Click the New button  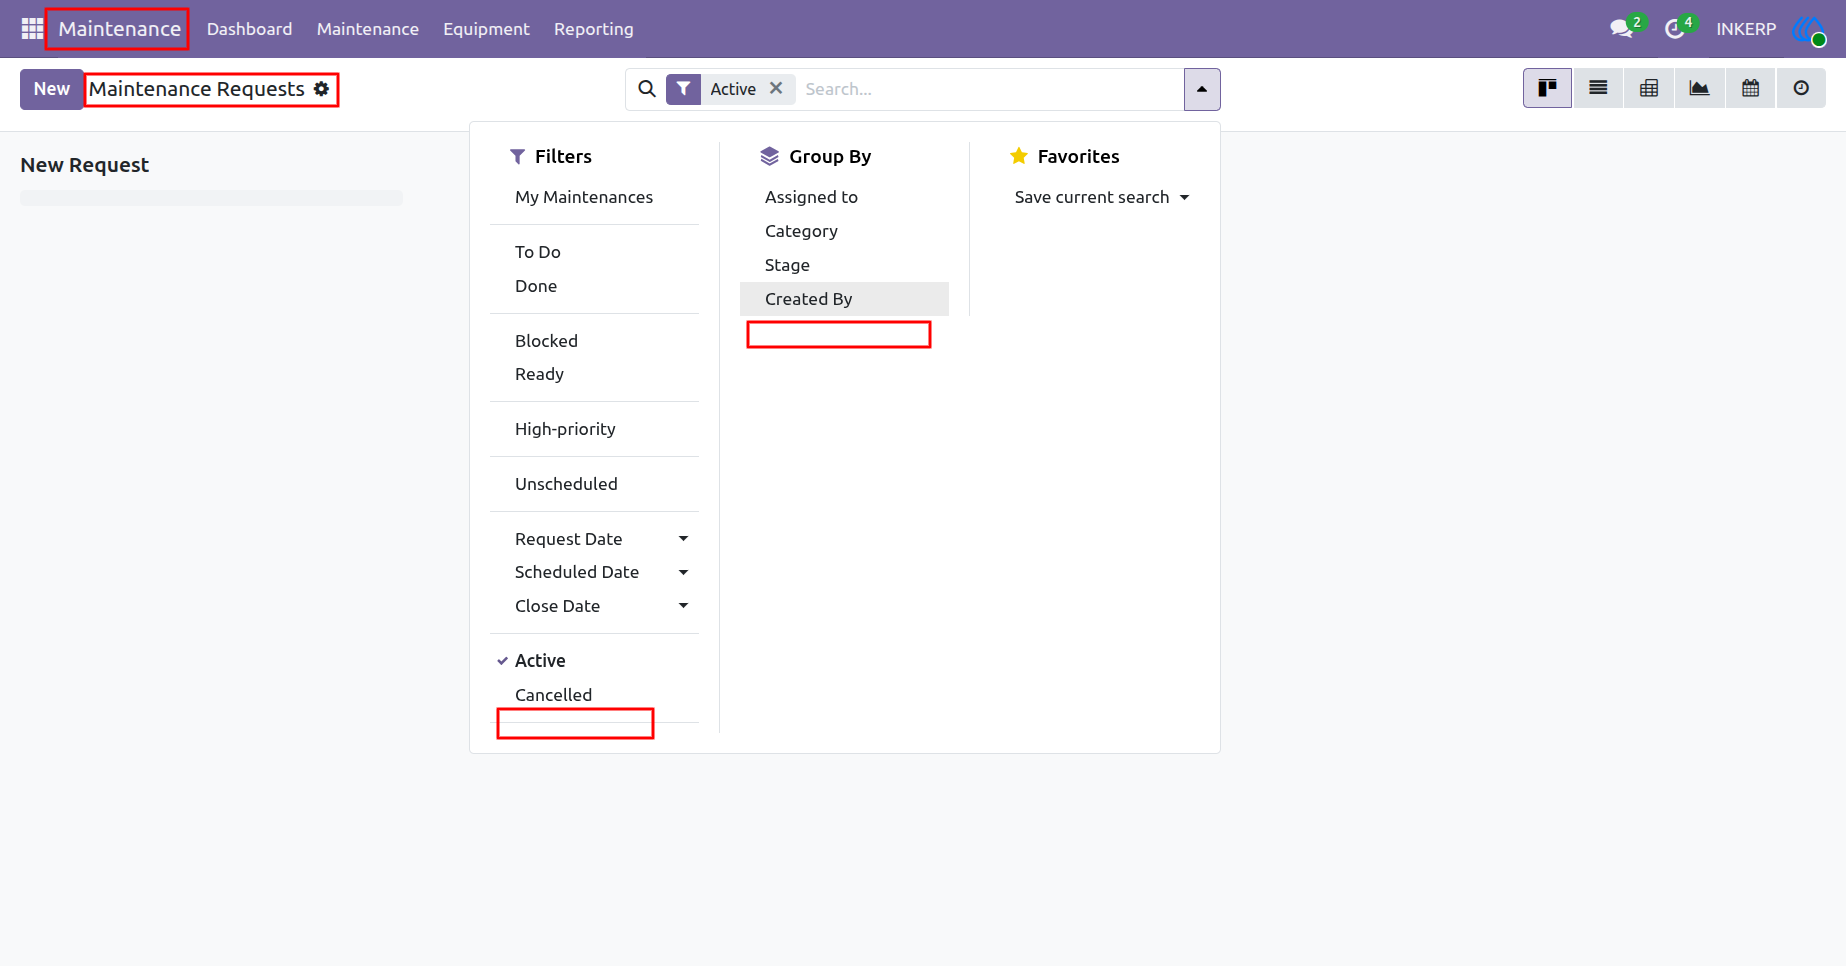pyautogui.click(x=52, y=89)
